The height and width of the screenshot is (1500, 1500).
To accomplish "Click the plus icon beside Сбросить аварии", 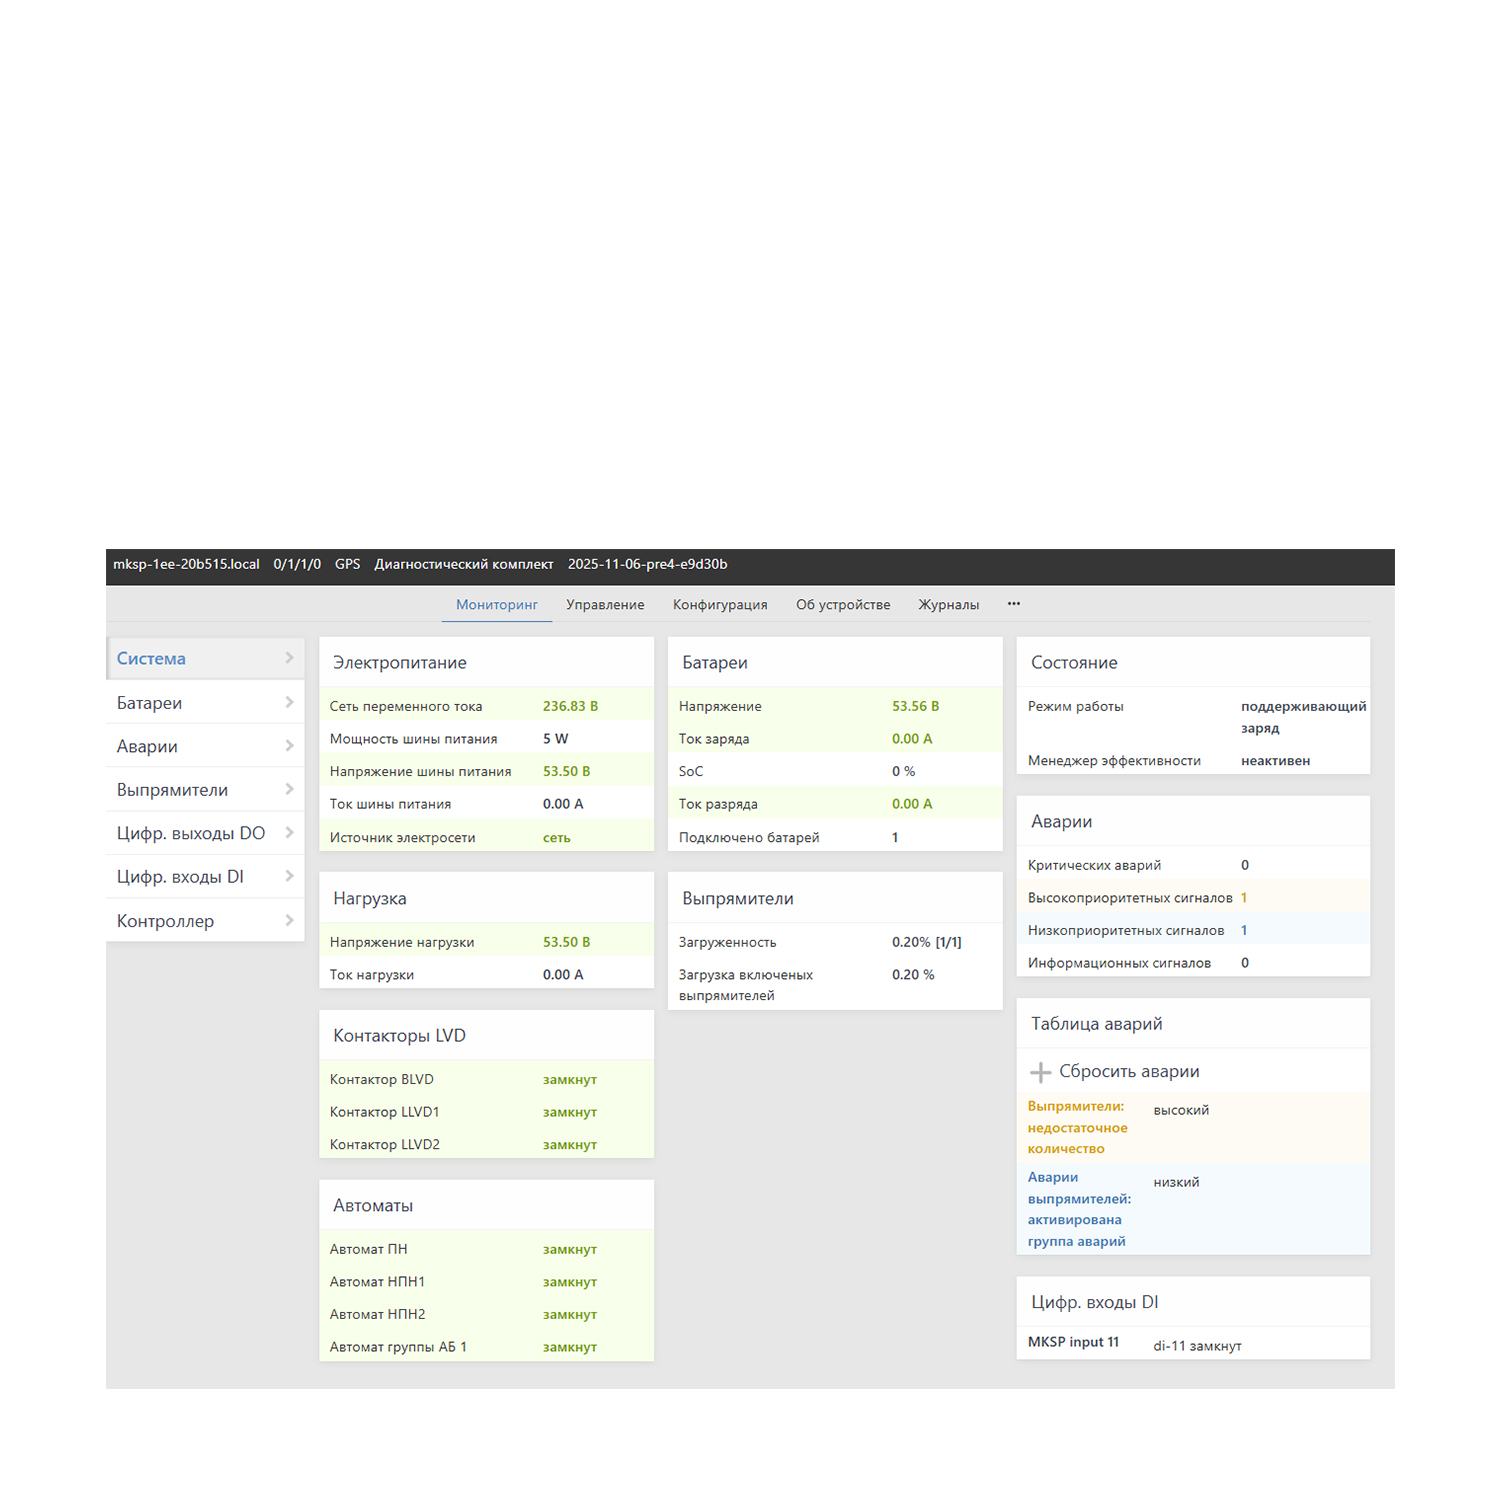I will pyautogui.click(x=1040, y=1072).
